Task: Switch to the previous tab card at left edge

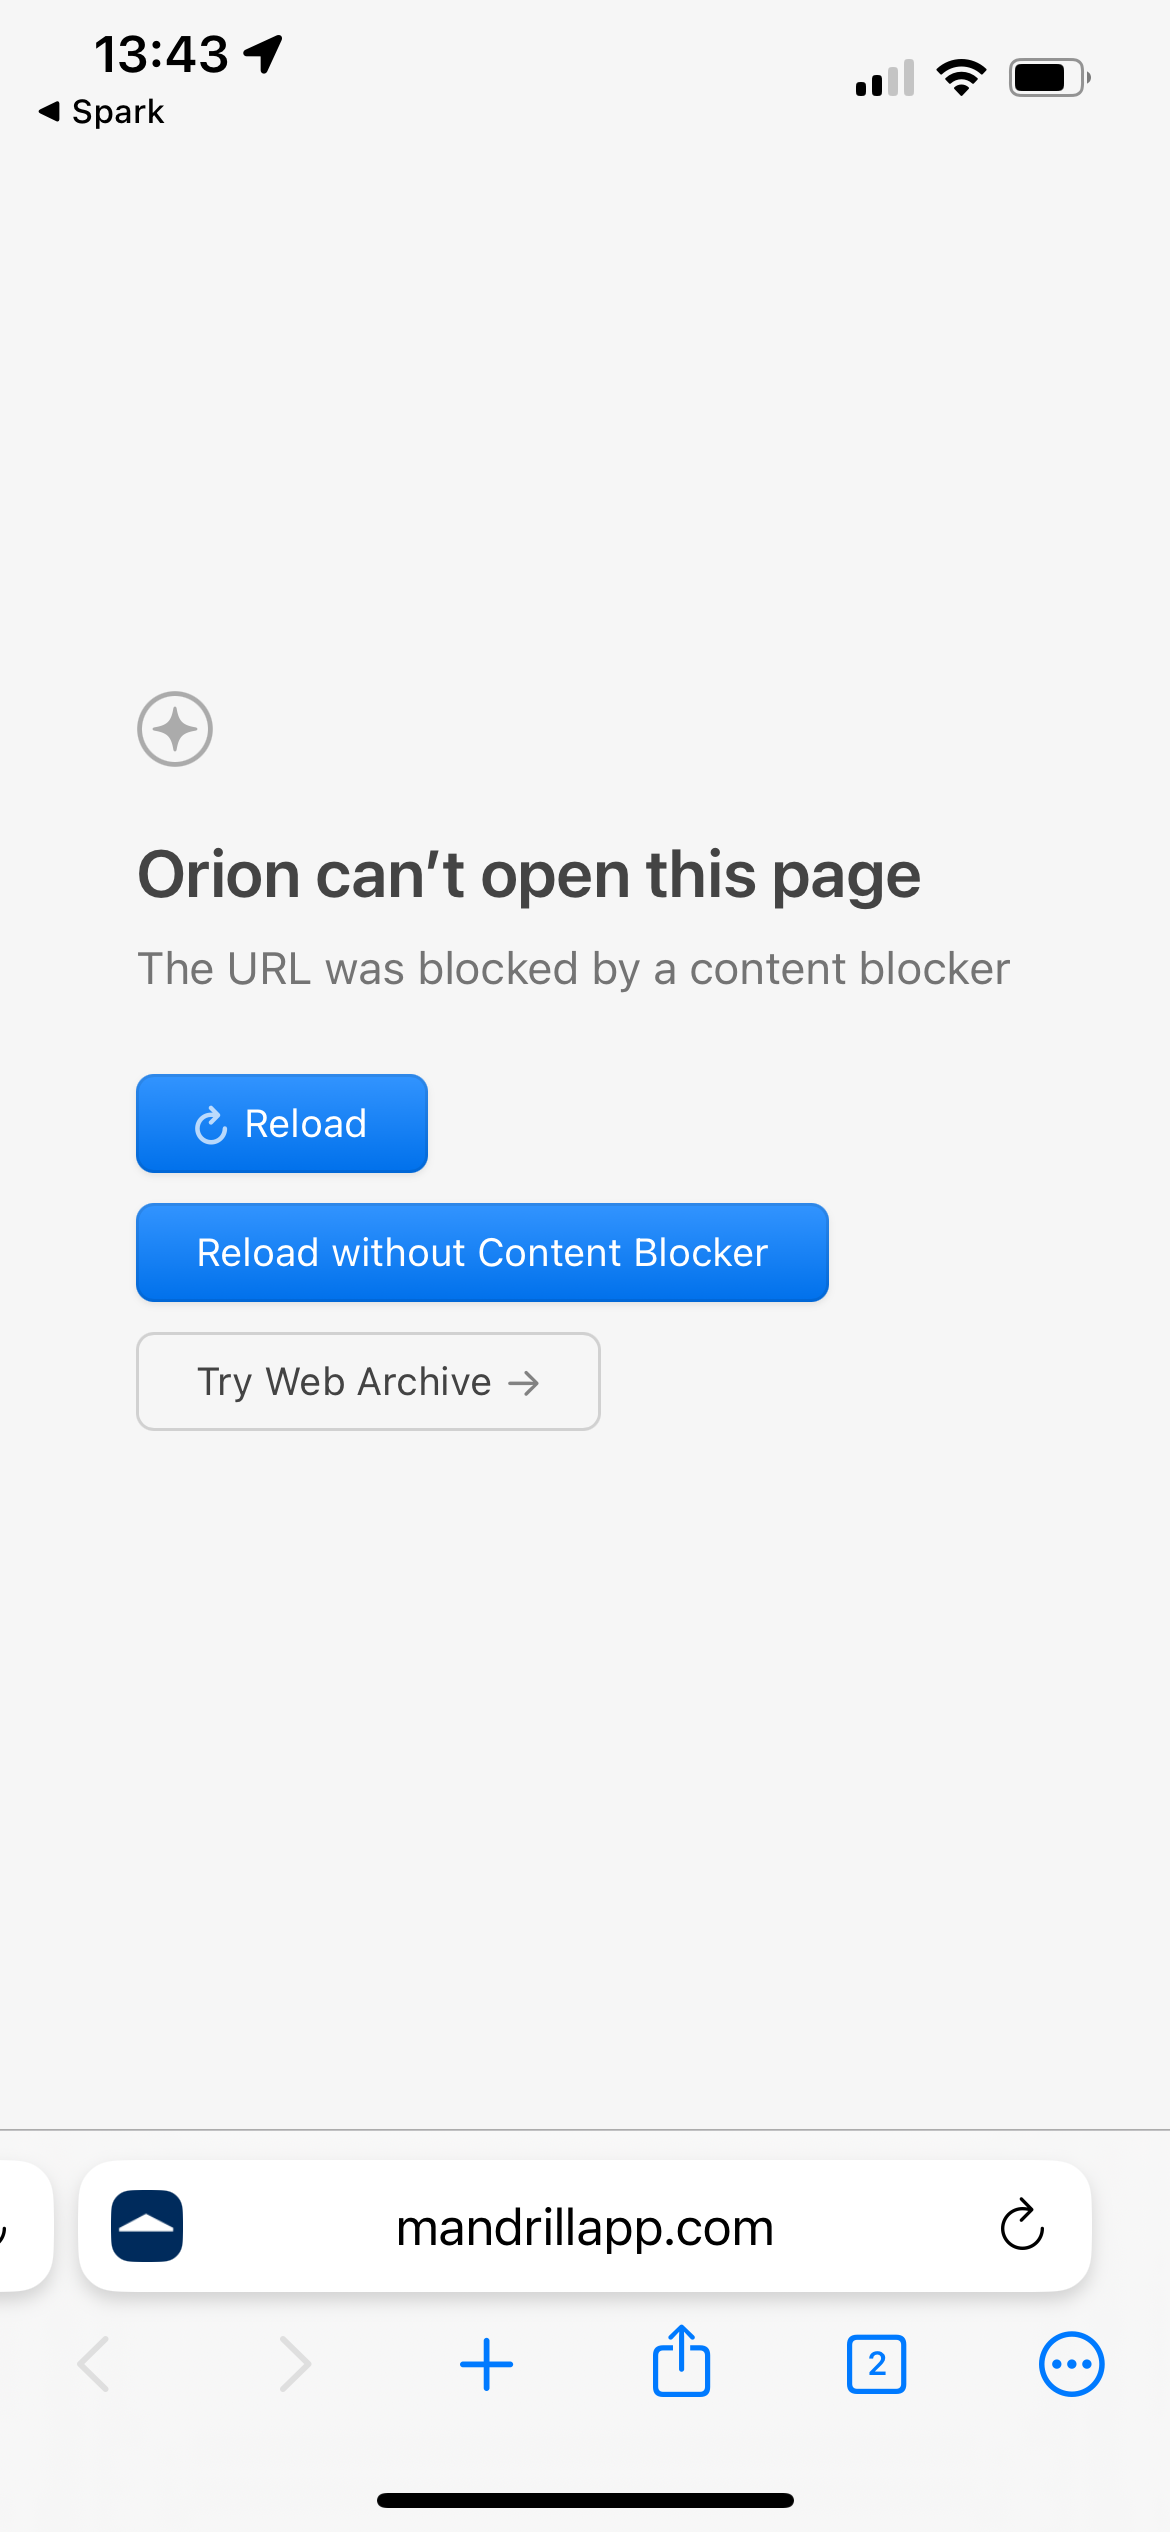Action: coord(22,2225)
